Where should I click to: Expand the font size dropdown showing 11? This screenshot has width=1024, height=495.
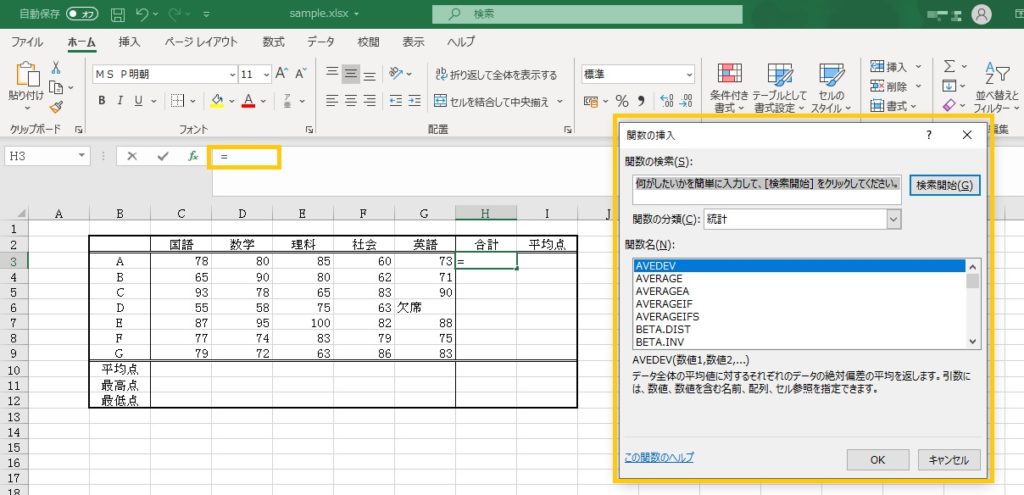pos(264,74)
